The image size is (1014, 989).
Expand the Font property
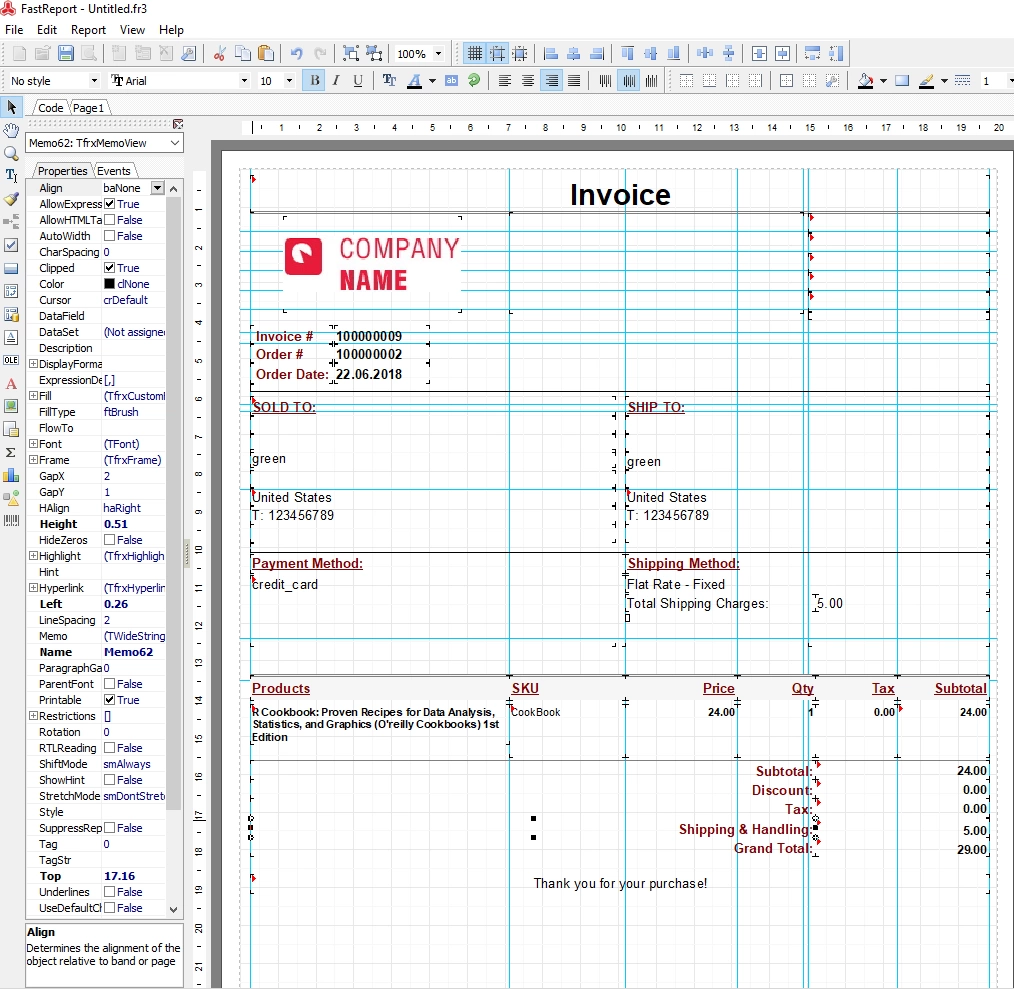click(x=33, y=444)
